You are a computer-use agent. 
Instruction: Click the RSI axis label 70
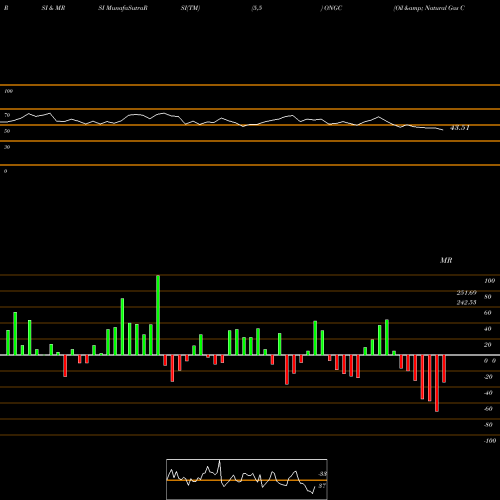click(x=7, y=115)
